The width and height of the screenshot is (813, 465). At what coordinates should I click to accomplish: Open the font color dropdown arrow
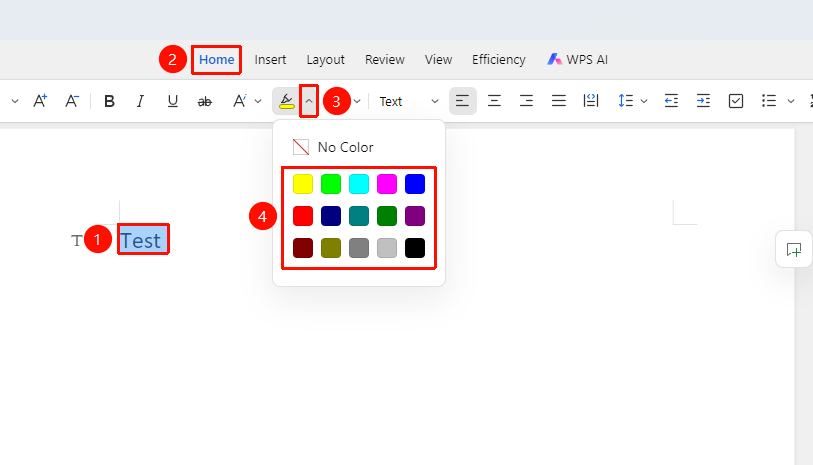258,101
